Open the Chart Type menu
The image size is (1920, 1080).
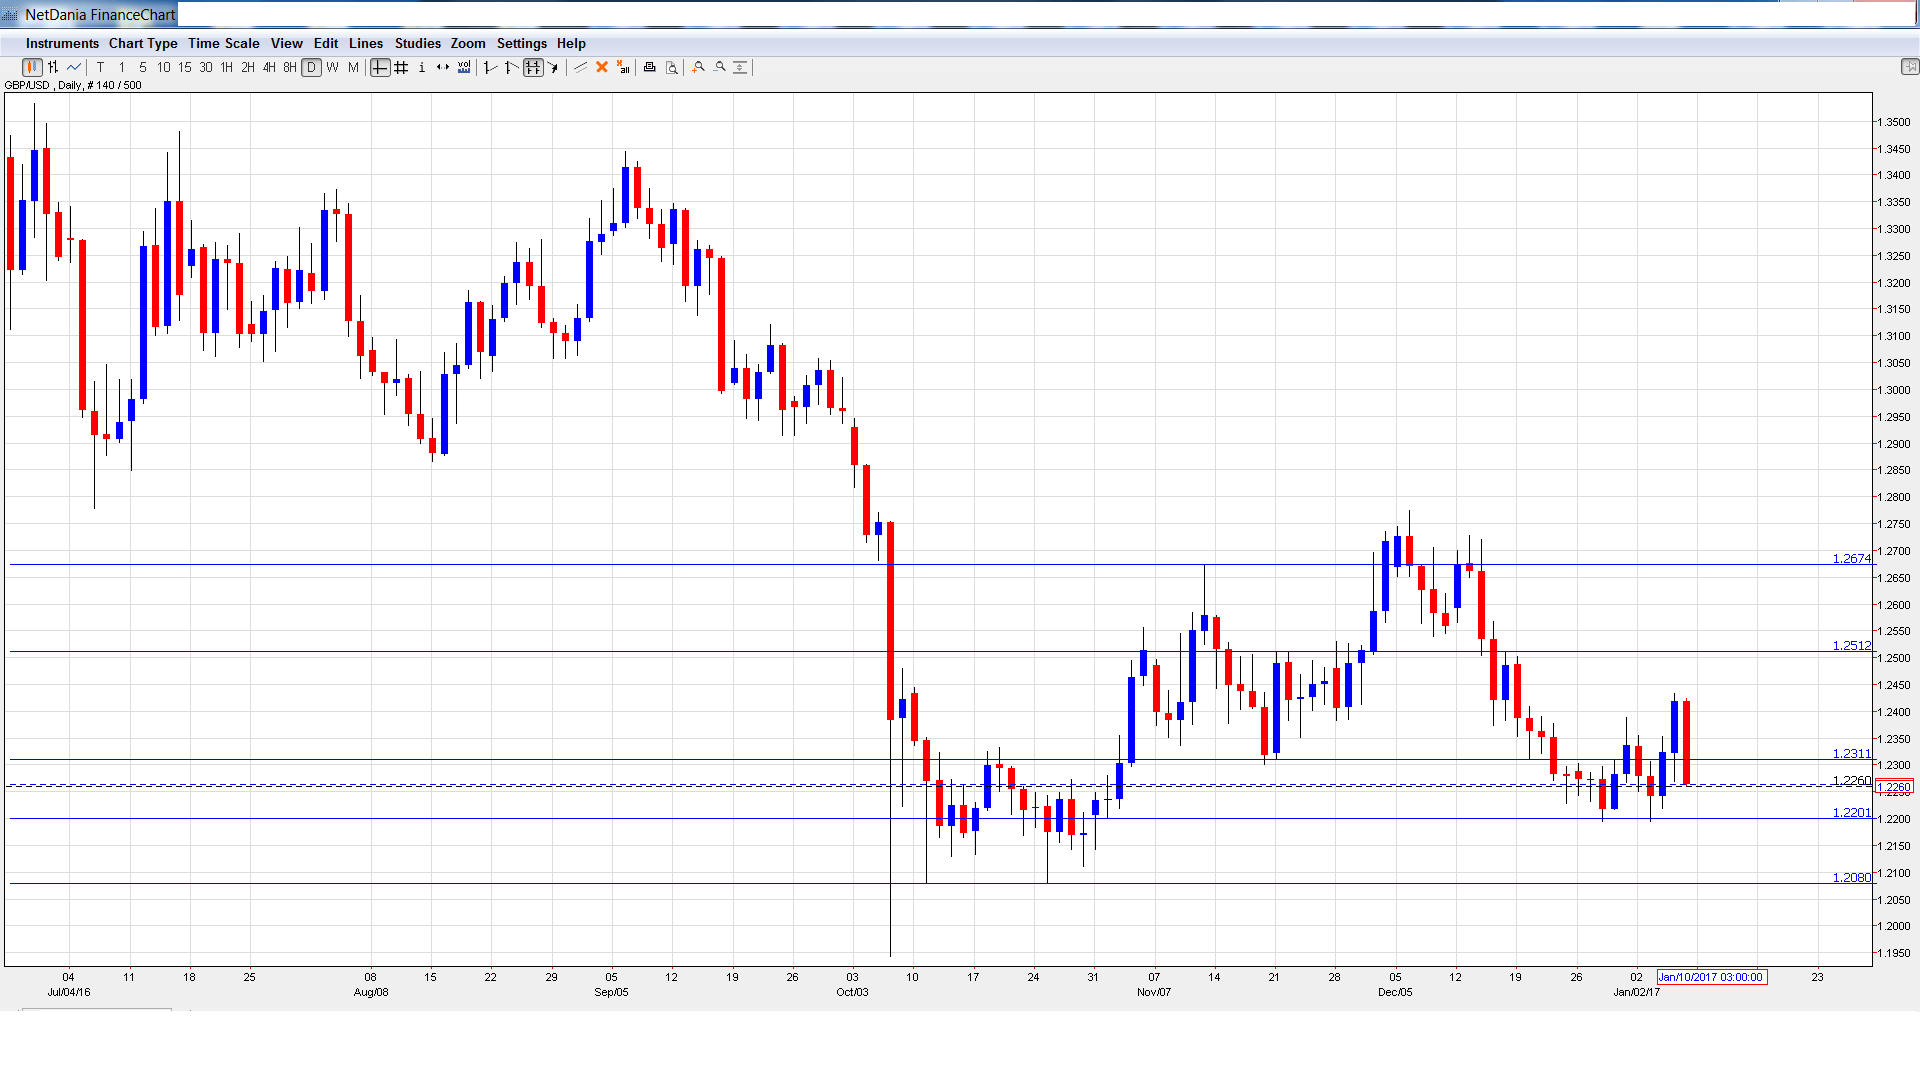point(143,43)
